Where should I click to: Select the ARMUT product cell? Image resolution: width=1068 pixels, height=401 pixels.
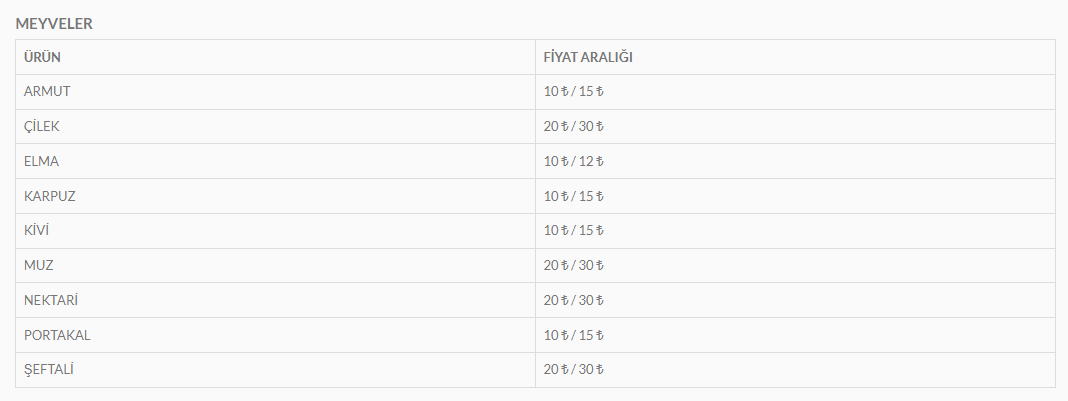[47, 92]
